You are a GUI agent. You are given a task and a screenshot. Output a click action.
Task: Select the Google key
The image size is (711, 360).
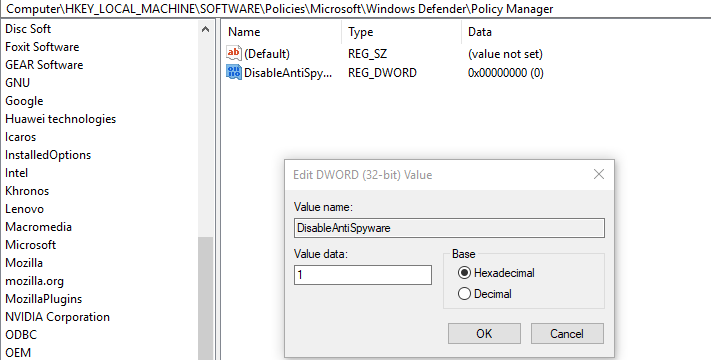[24, 101]
